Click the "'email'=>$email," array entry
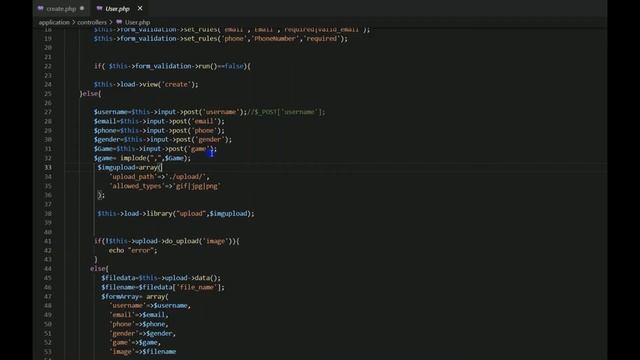Viewport: 640px width, 360px height. click(x=139, y=315)
